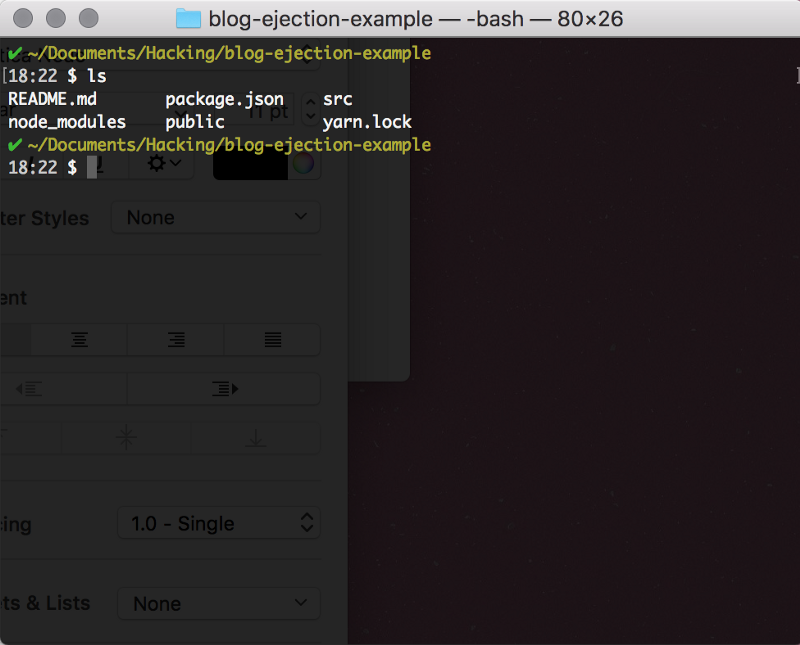Open the gear advanced text options

[164, 164]
